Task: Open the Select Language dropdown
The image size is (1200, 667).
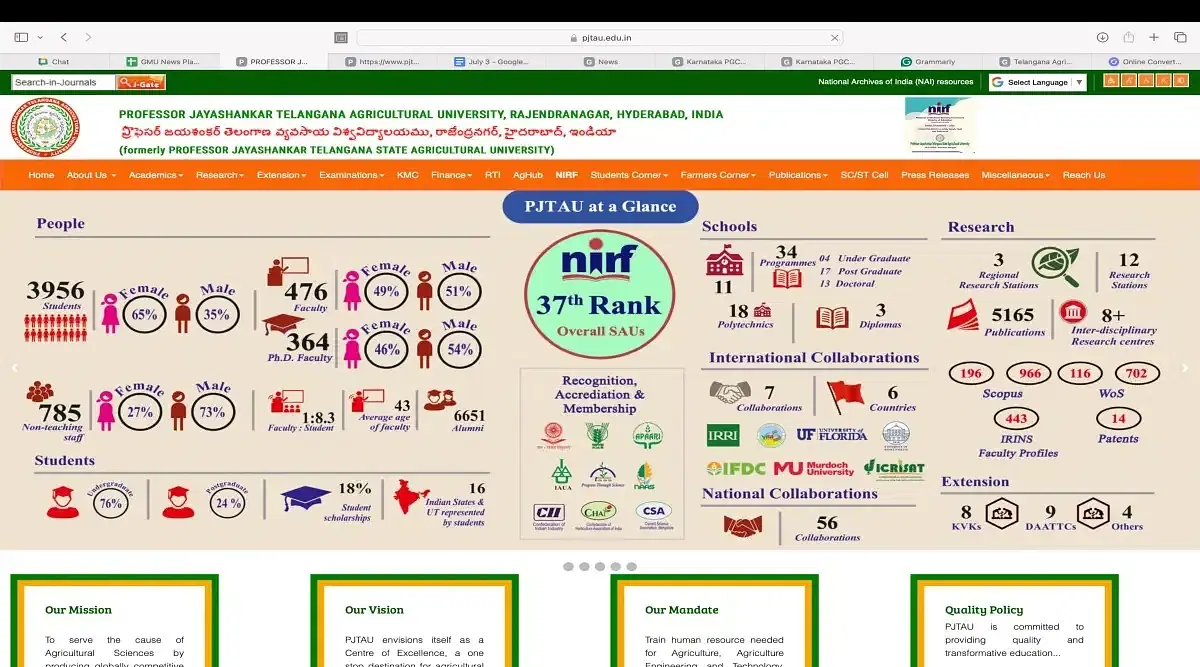Action: [1038, 82]
